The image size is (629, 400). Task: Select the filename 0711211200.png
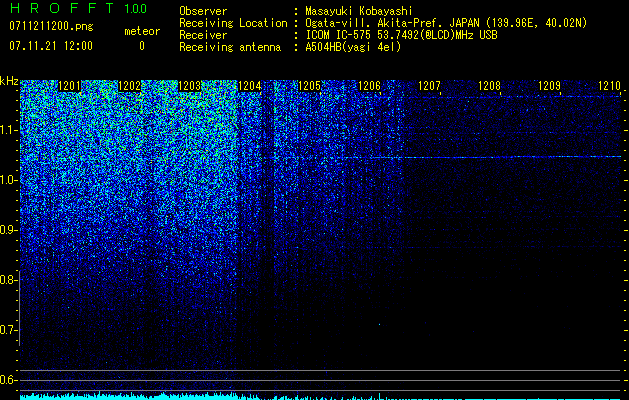[51, 27]
